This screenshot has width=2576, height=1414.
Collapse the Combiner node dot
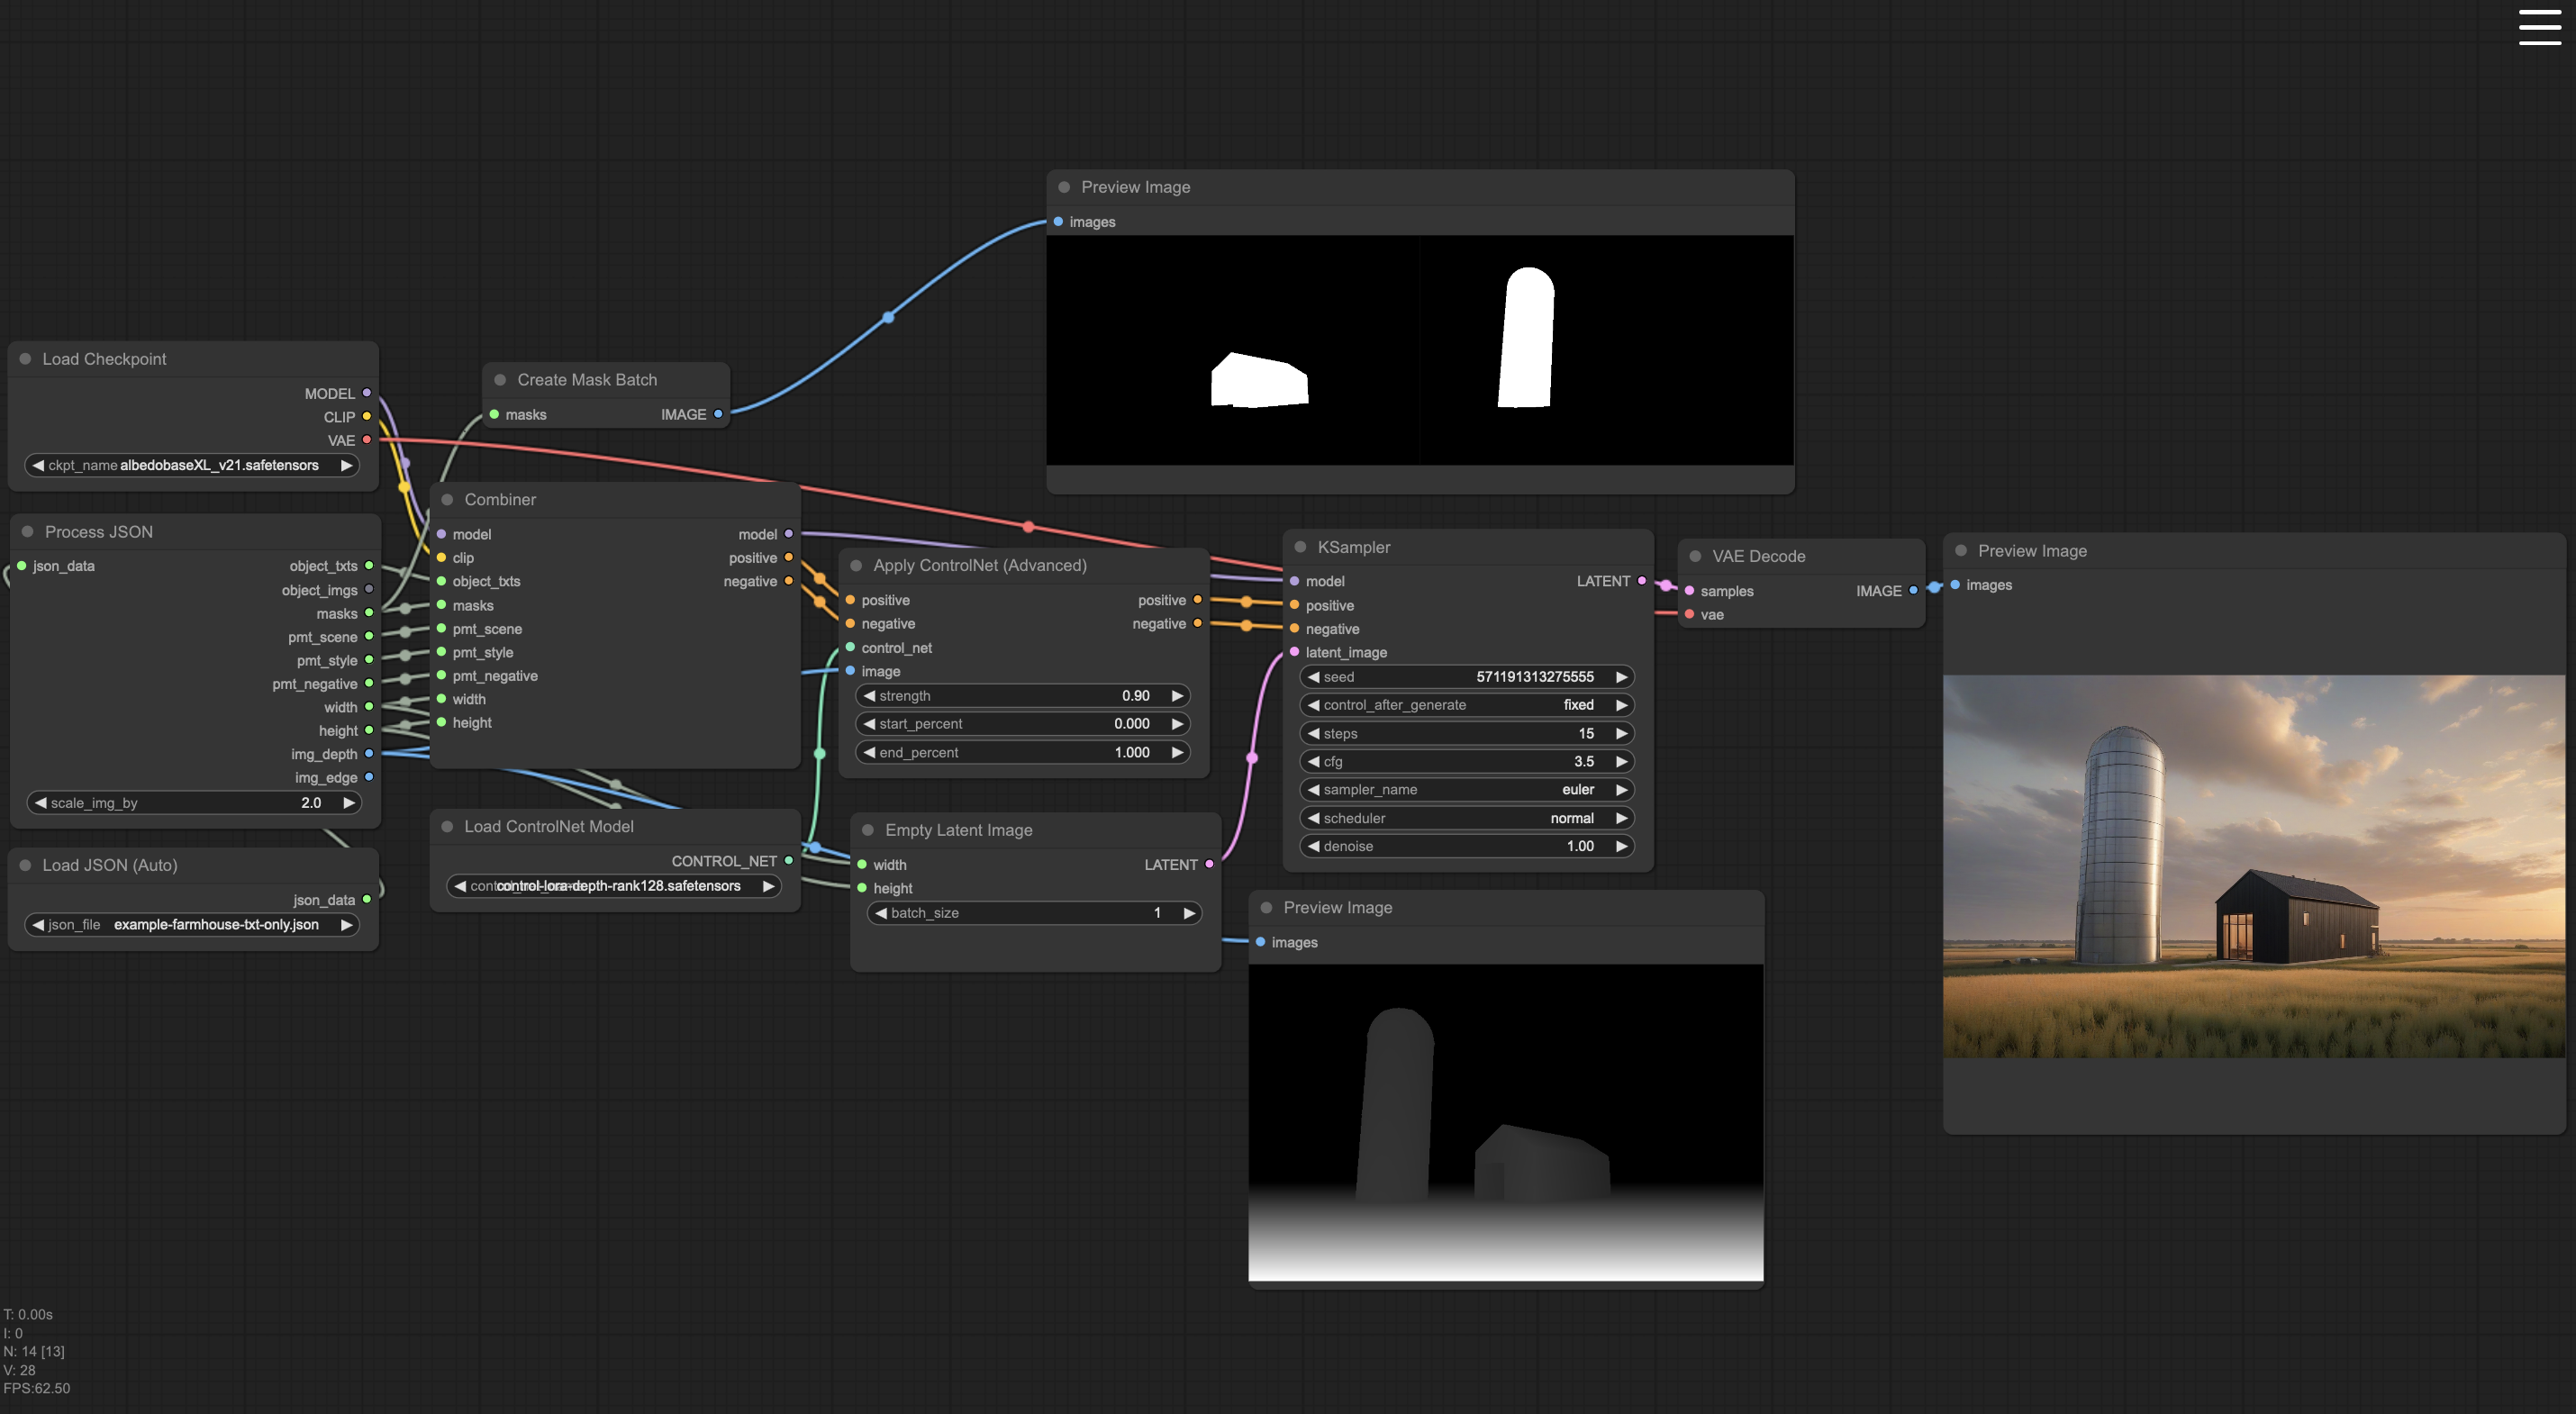[447, 500]
